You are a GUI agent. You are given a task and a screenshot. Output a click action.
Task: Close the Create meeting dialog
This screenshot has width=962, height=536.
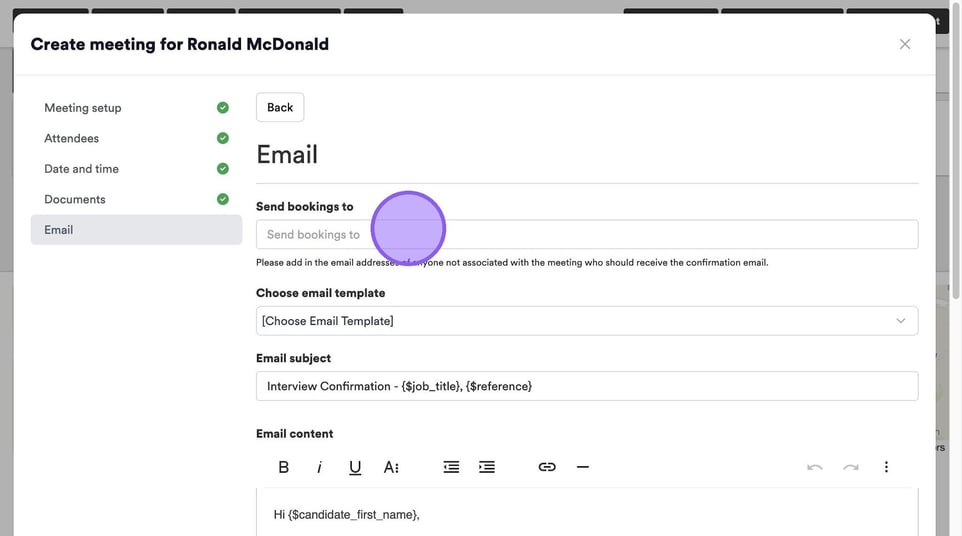click(x=905, y=44)
